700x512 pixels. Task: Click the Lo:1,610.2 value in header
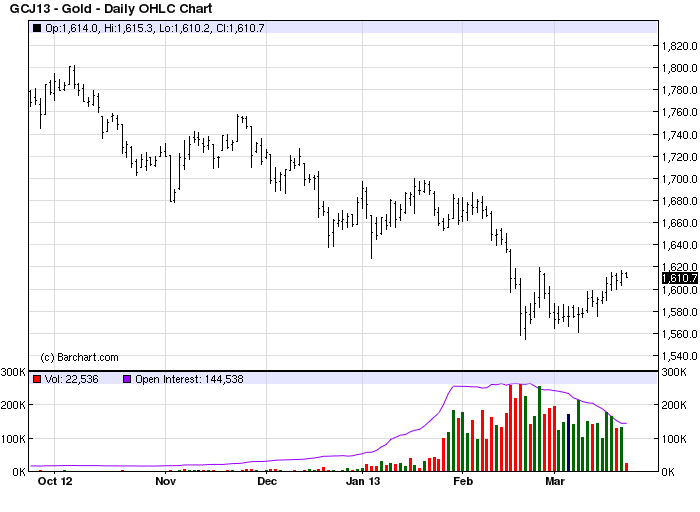[x=184, y=28]
